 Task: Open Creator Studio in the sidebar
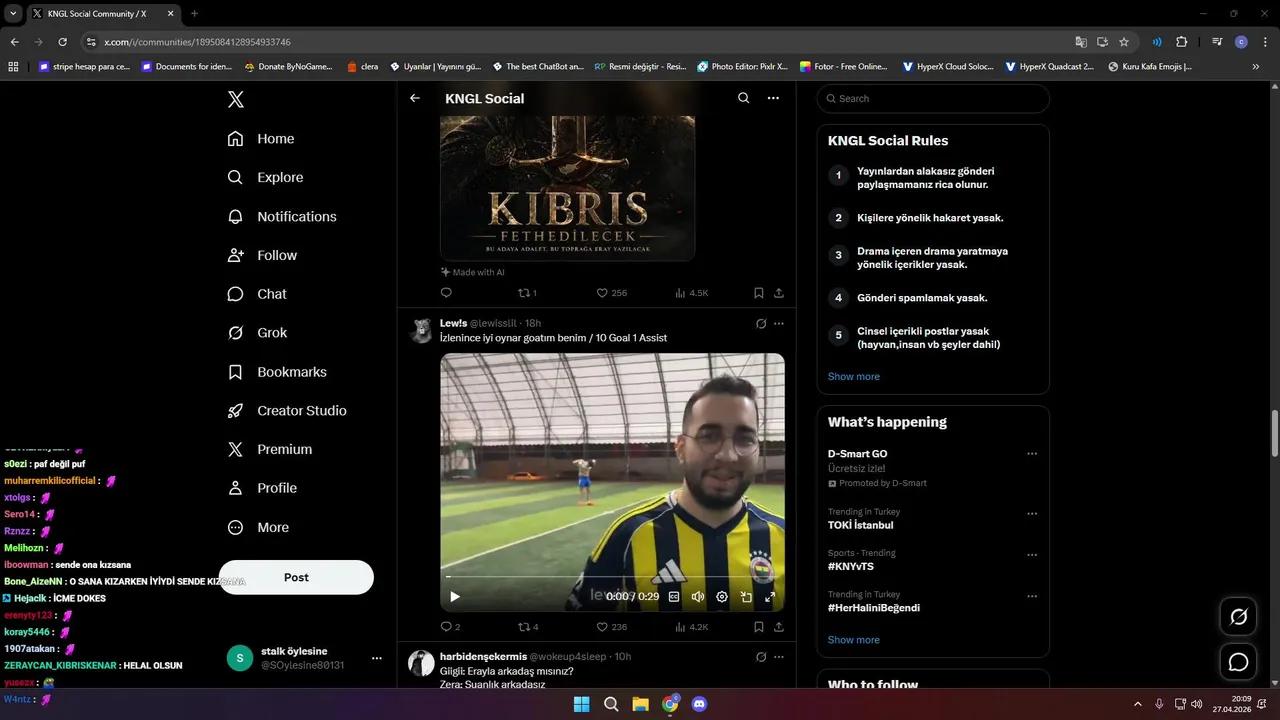[287, 411]
